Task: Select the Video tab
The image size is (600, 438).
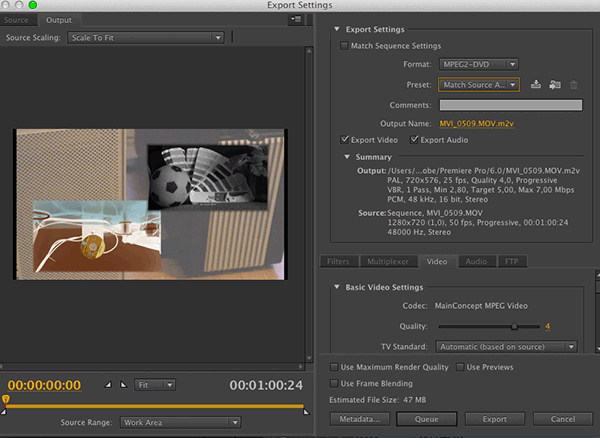Action: (437, 261)
